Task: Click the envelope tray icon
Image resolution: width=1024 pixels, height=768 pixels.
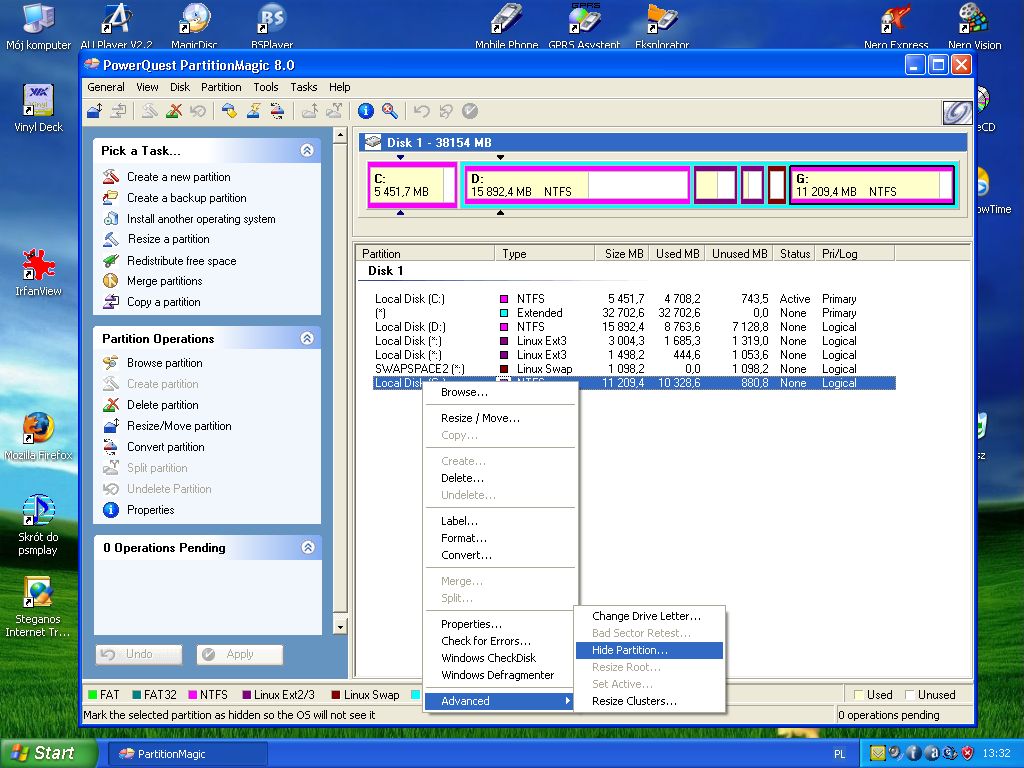Action: (877, 754)
